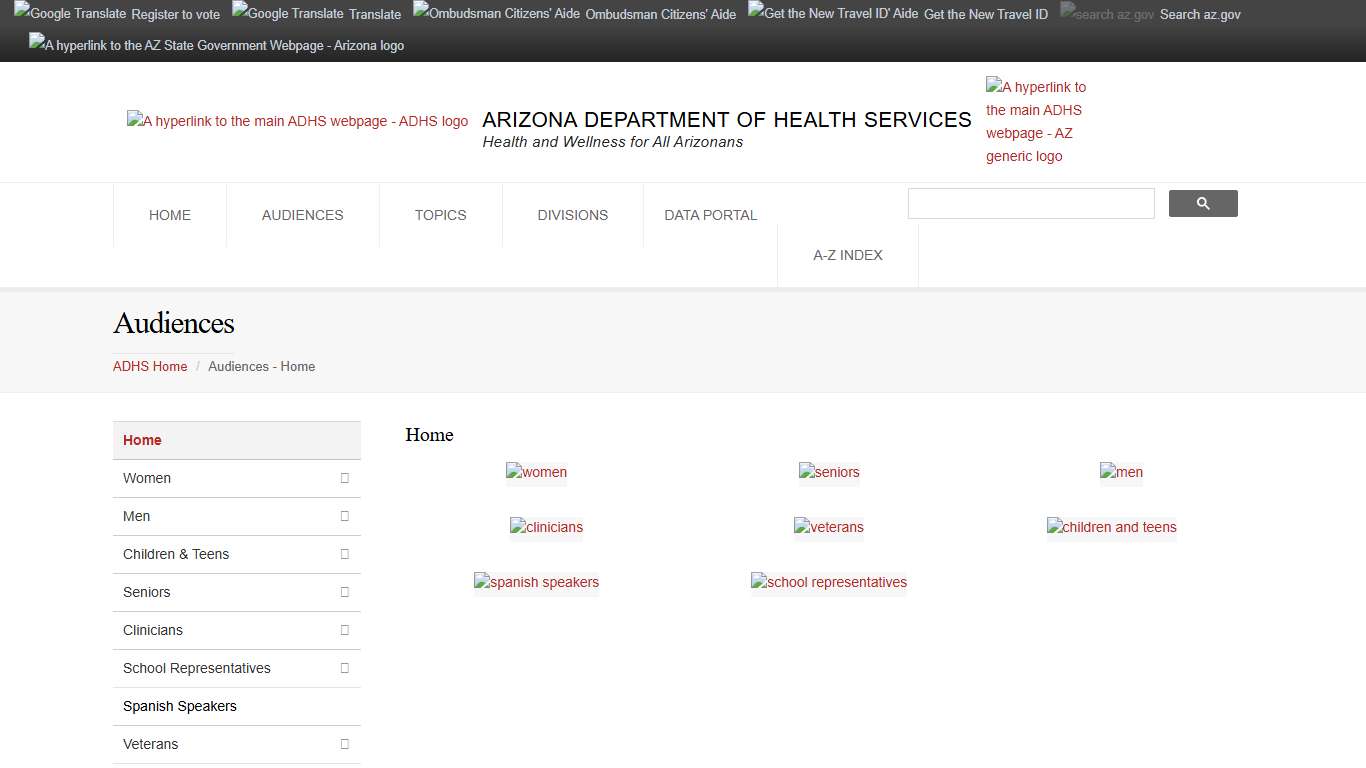This screenshot has height=768, width=1366.
Task: Focus the site search text field
Action: click(1030, 204)
